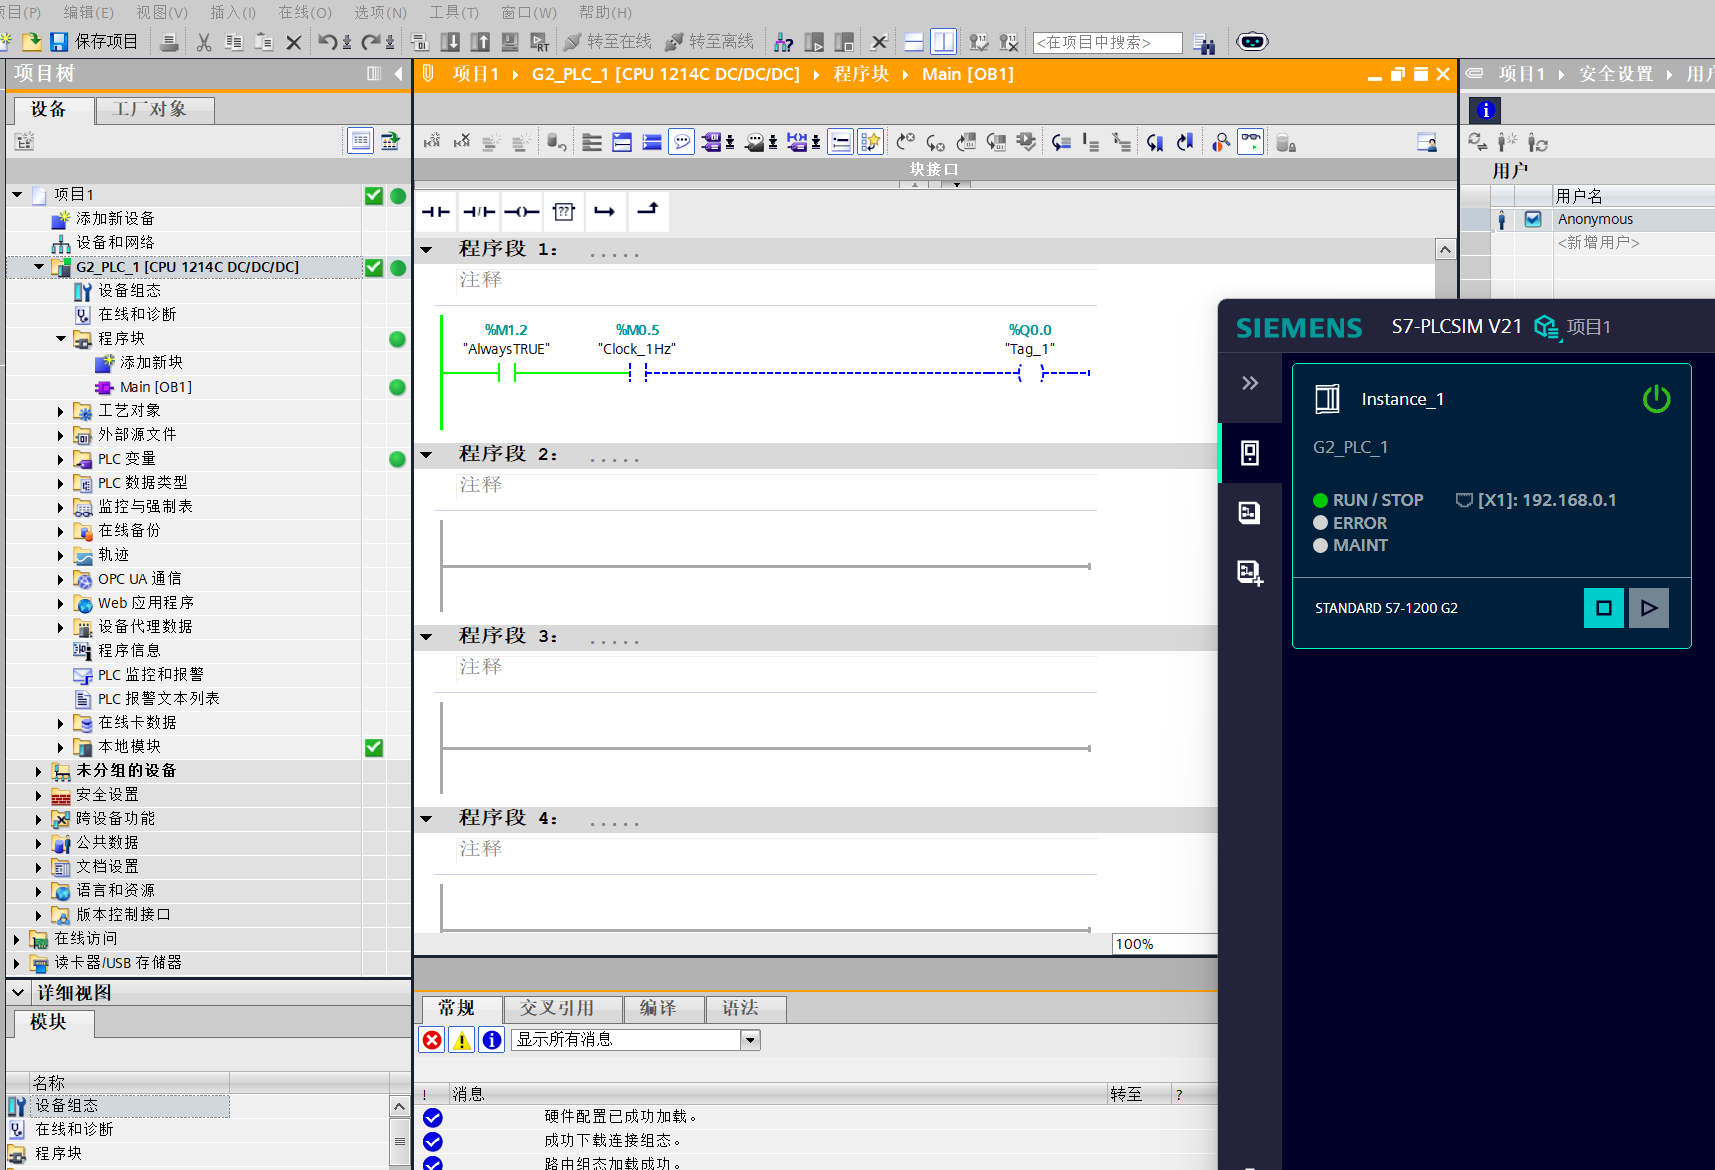Viewport: 1715px width, 1170px height.
Task: Open the Plant objects tab
Action: [150, 109]
